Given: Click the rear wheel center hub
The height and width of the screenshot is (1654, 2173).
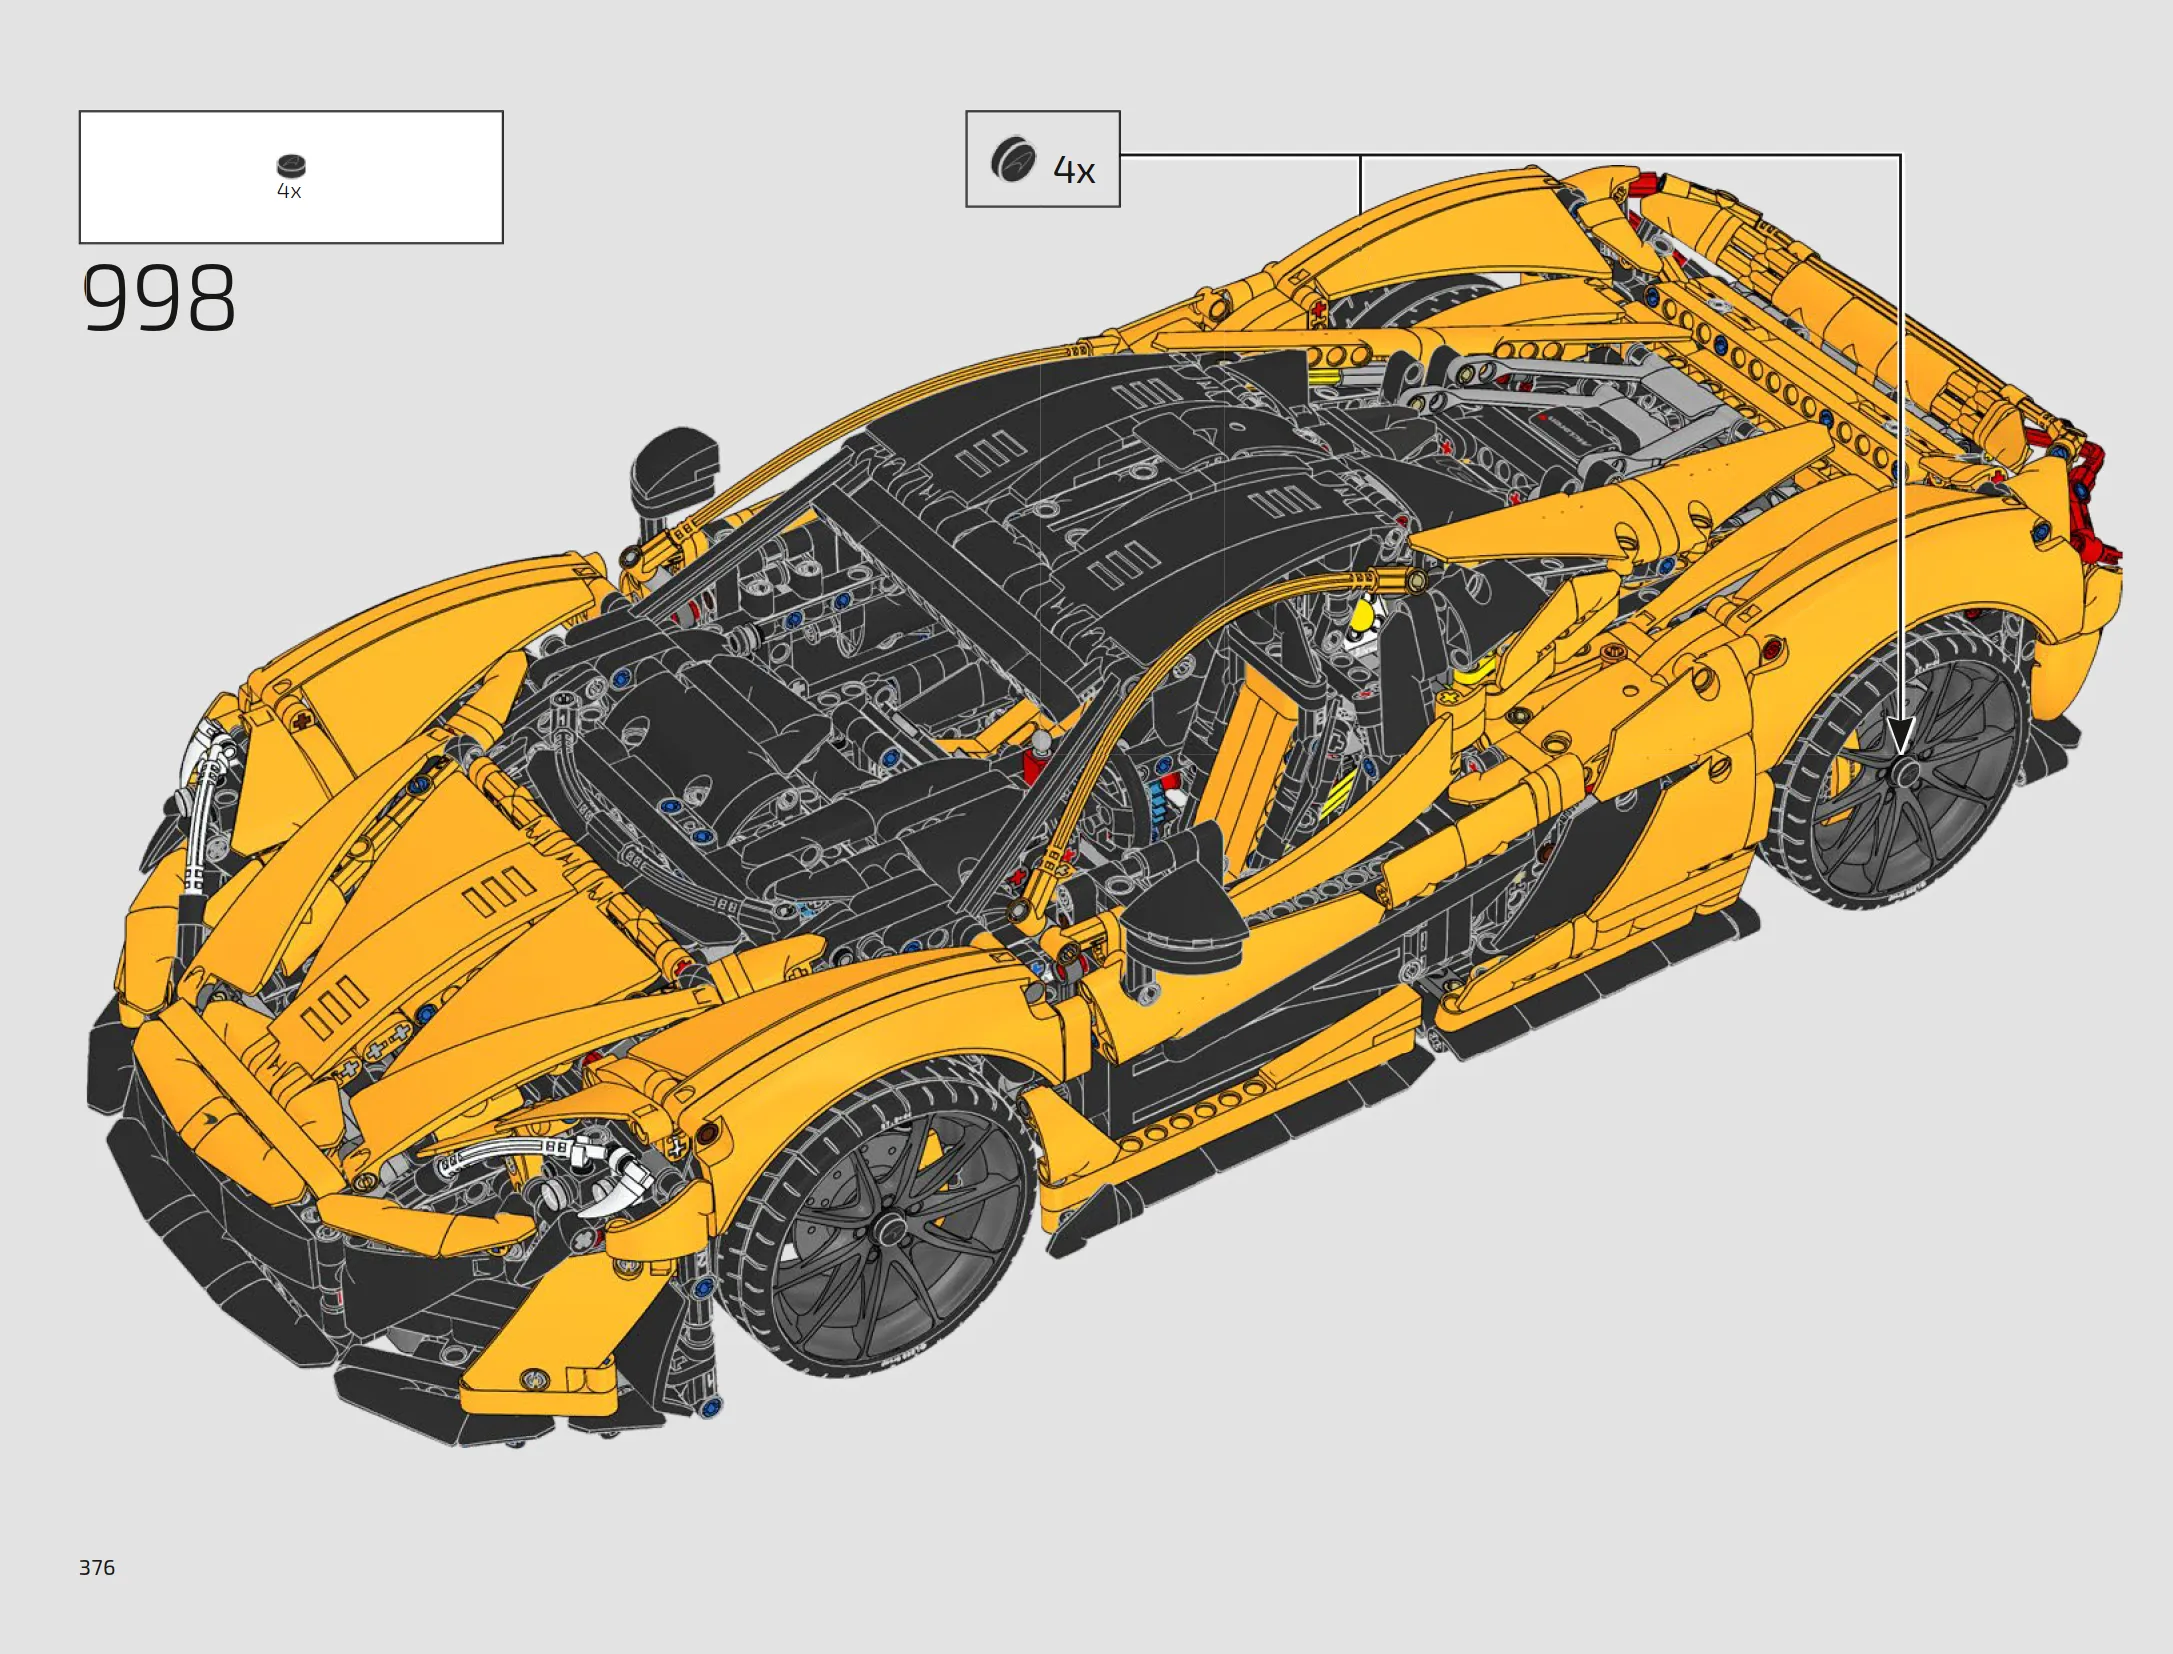Looking at the screenshot, I should click(1906, 772).
